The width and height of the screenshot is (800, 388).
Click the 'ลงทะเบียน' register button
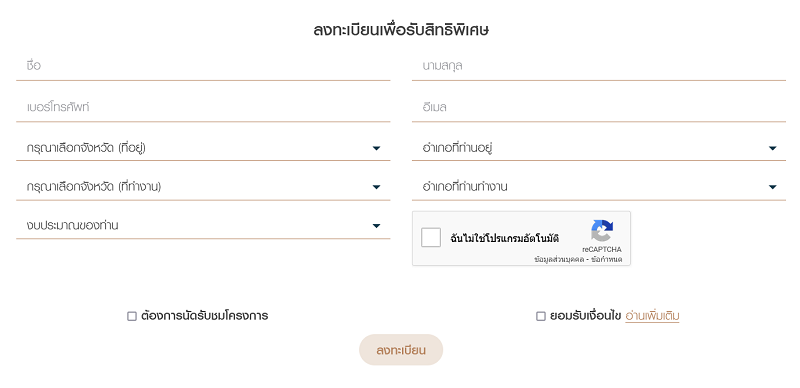click(401, 350)
